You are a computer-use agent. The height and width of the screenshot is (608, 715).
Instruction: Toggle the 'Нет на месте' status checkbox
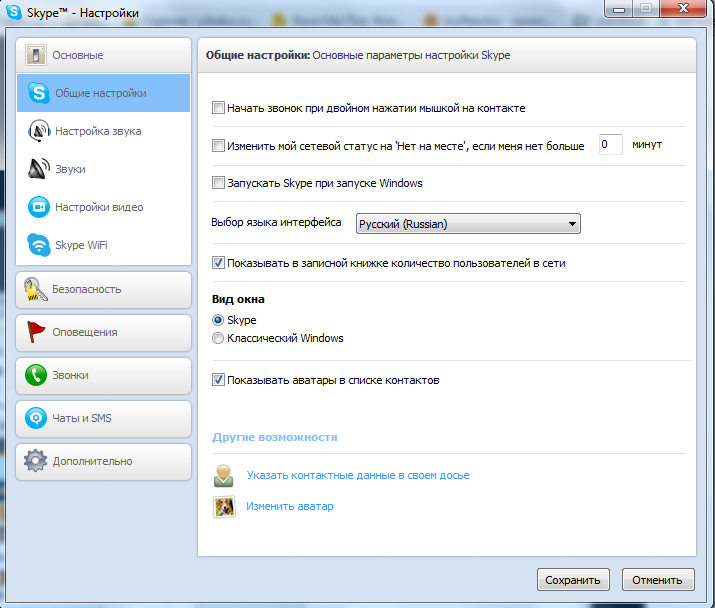[218, 146]
